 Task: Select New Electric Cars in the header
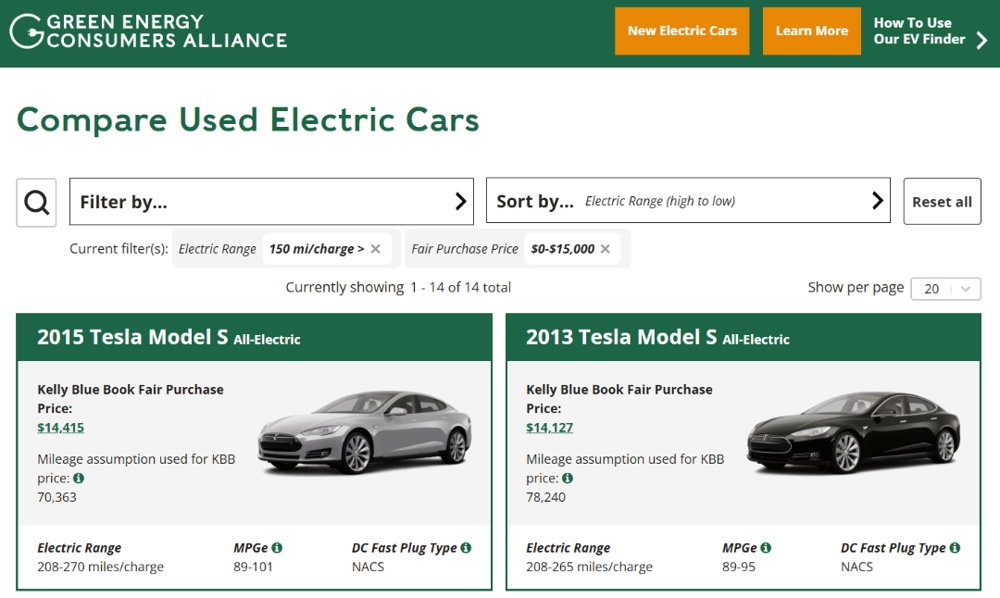tap(682, 31)
